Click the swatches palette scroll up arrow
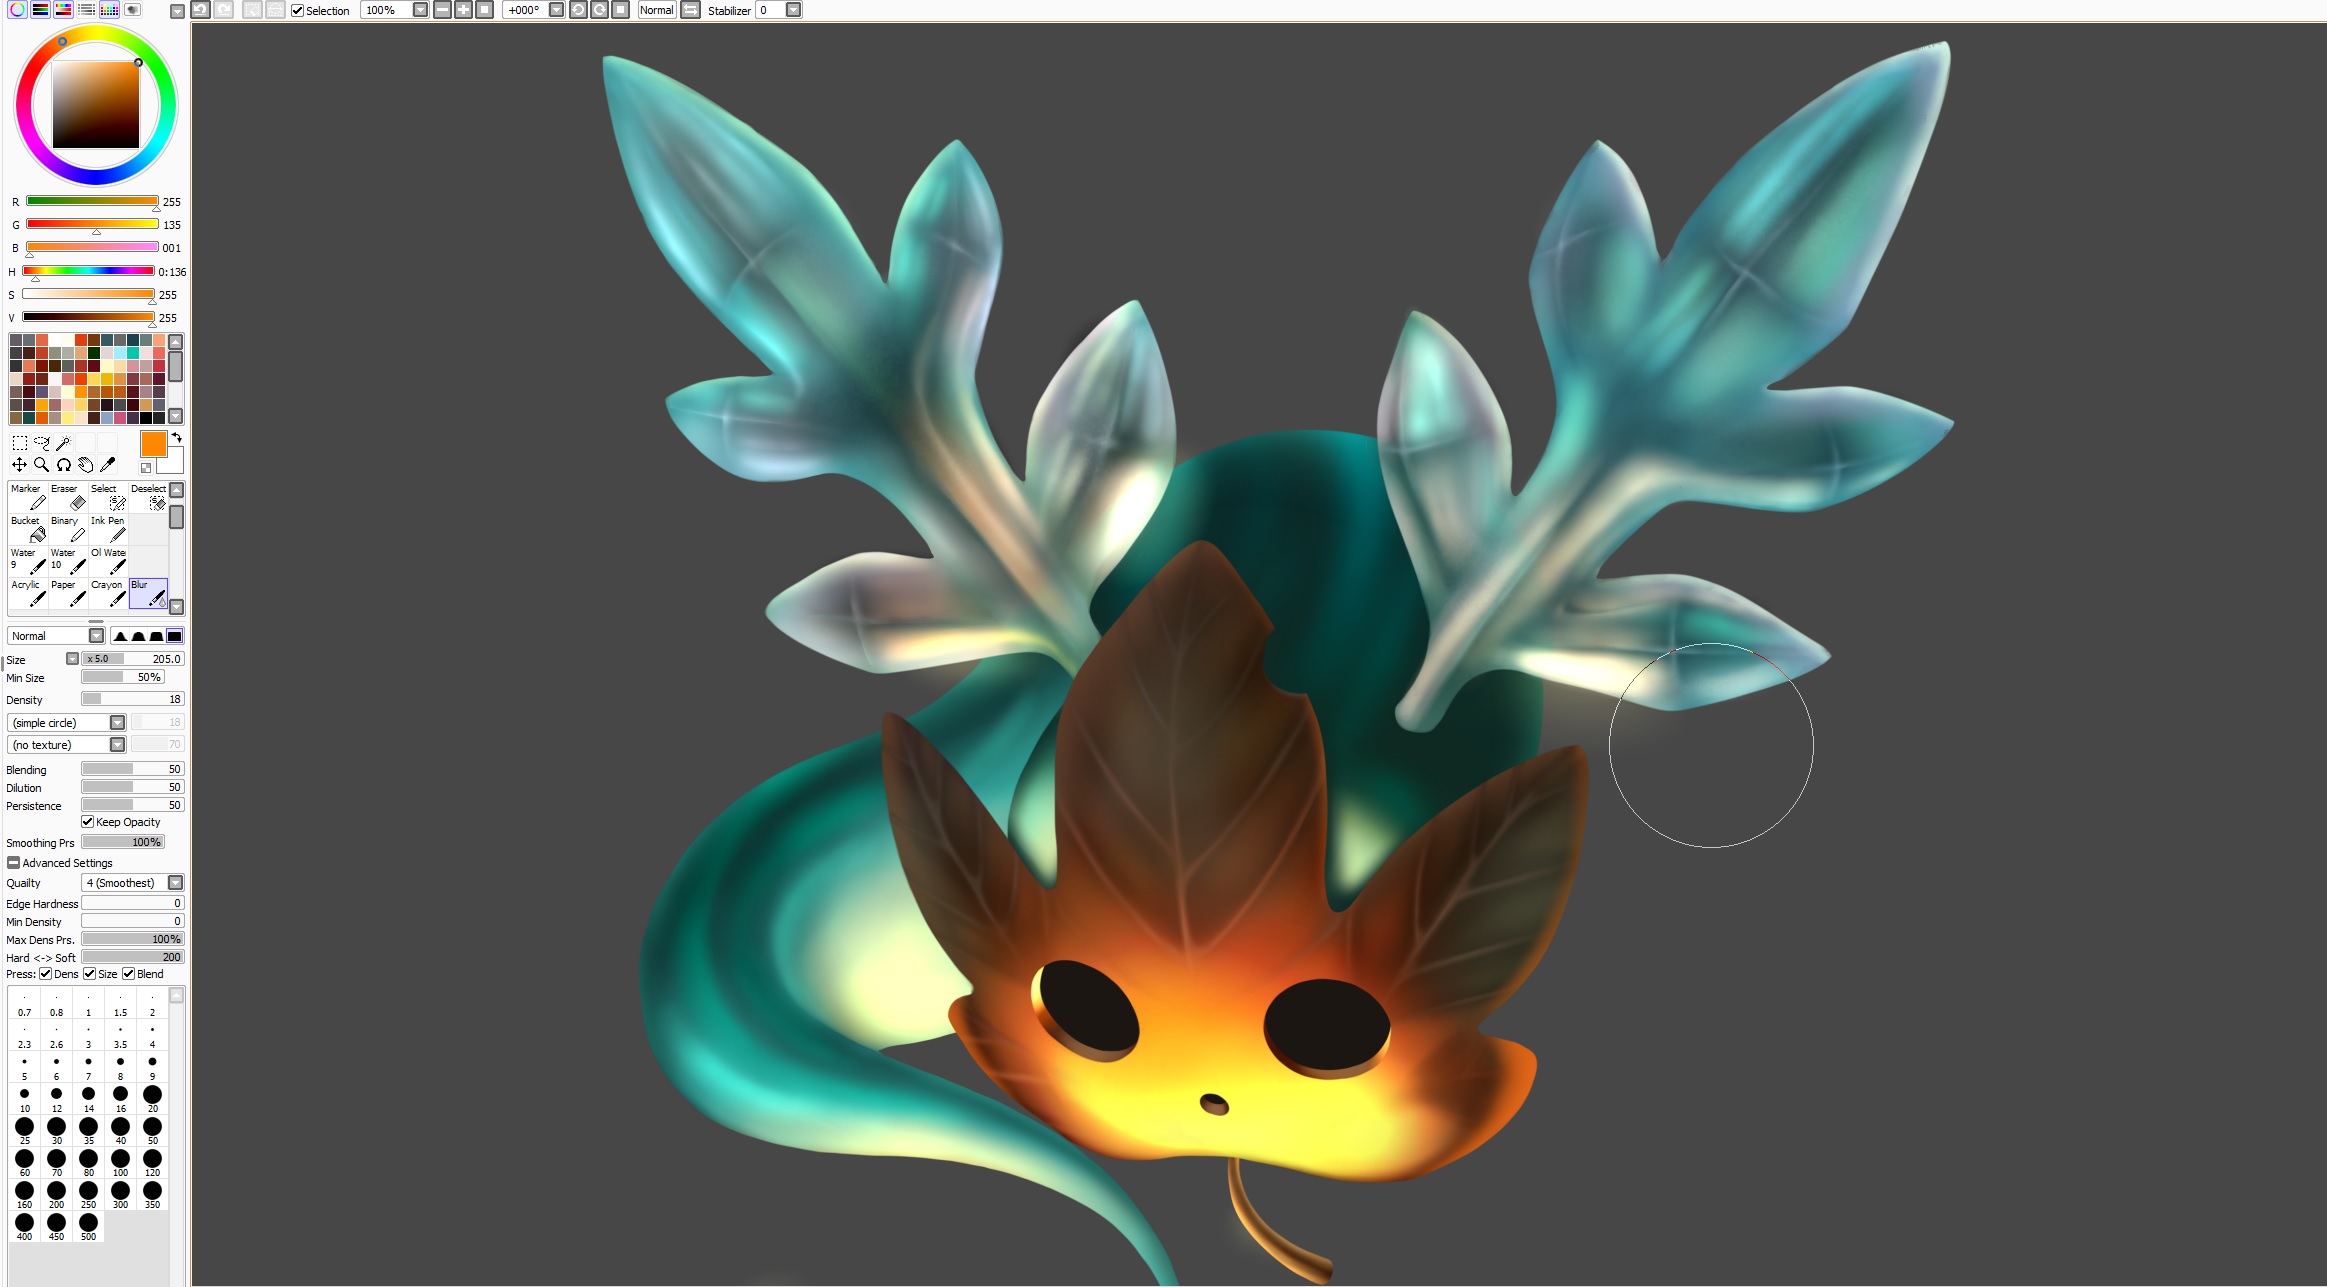Screen dimensions: 2327x1287 176,342
